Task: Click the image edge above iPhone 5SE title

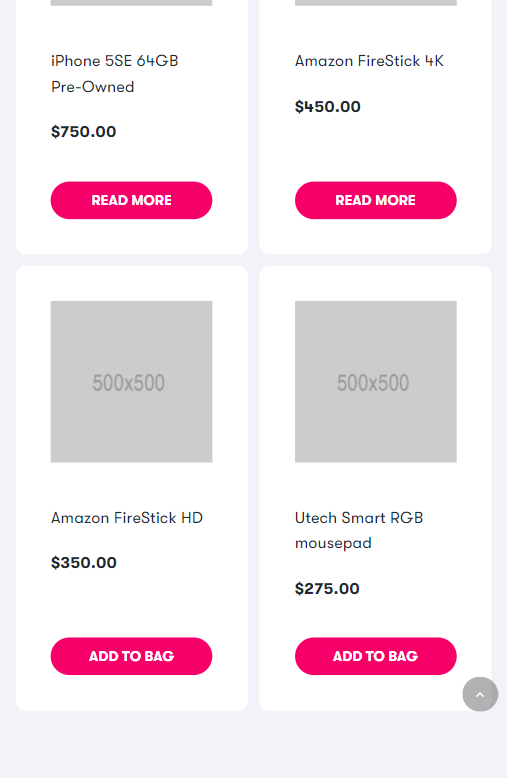Action: pyautogui.click(x=131, y=2)
